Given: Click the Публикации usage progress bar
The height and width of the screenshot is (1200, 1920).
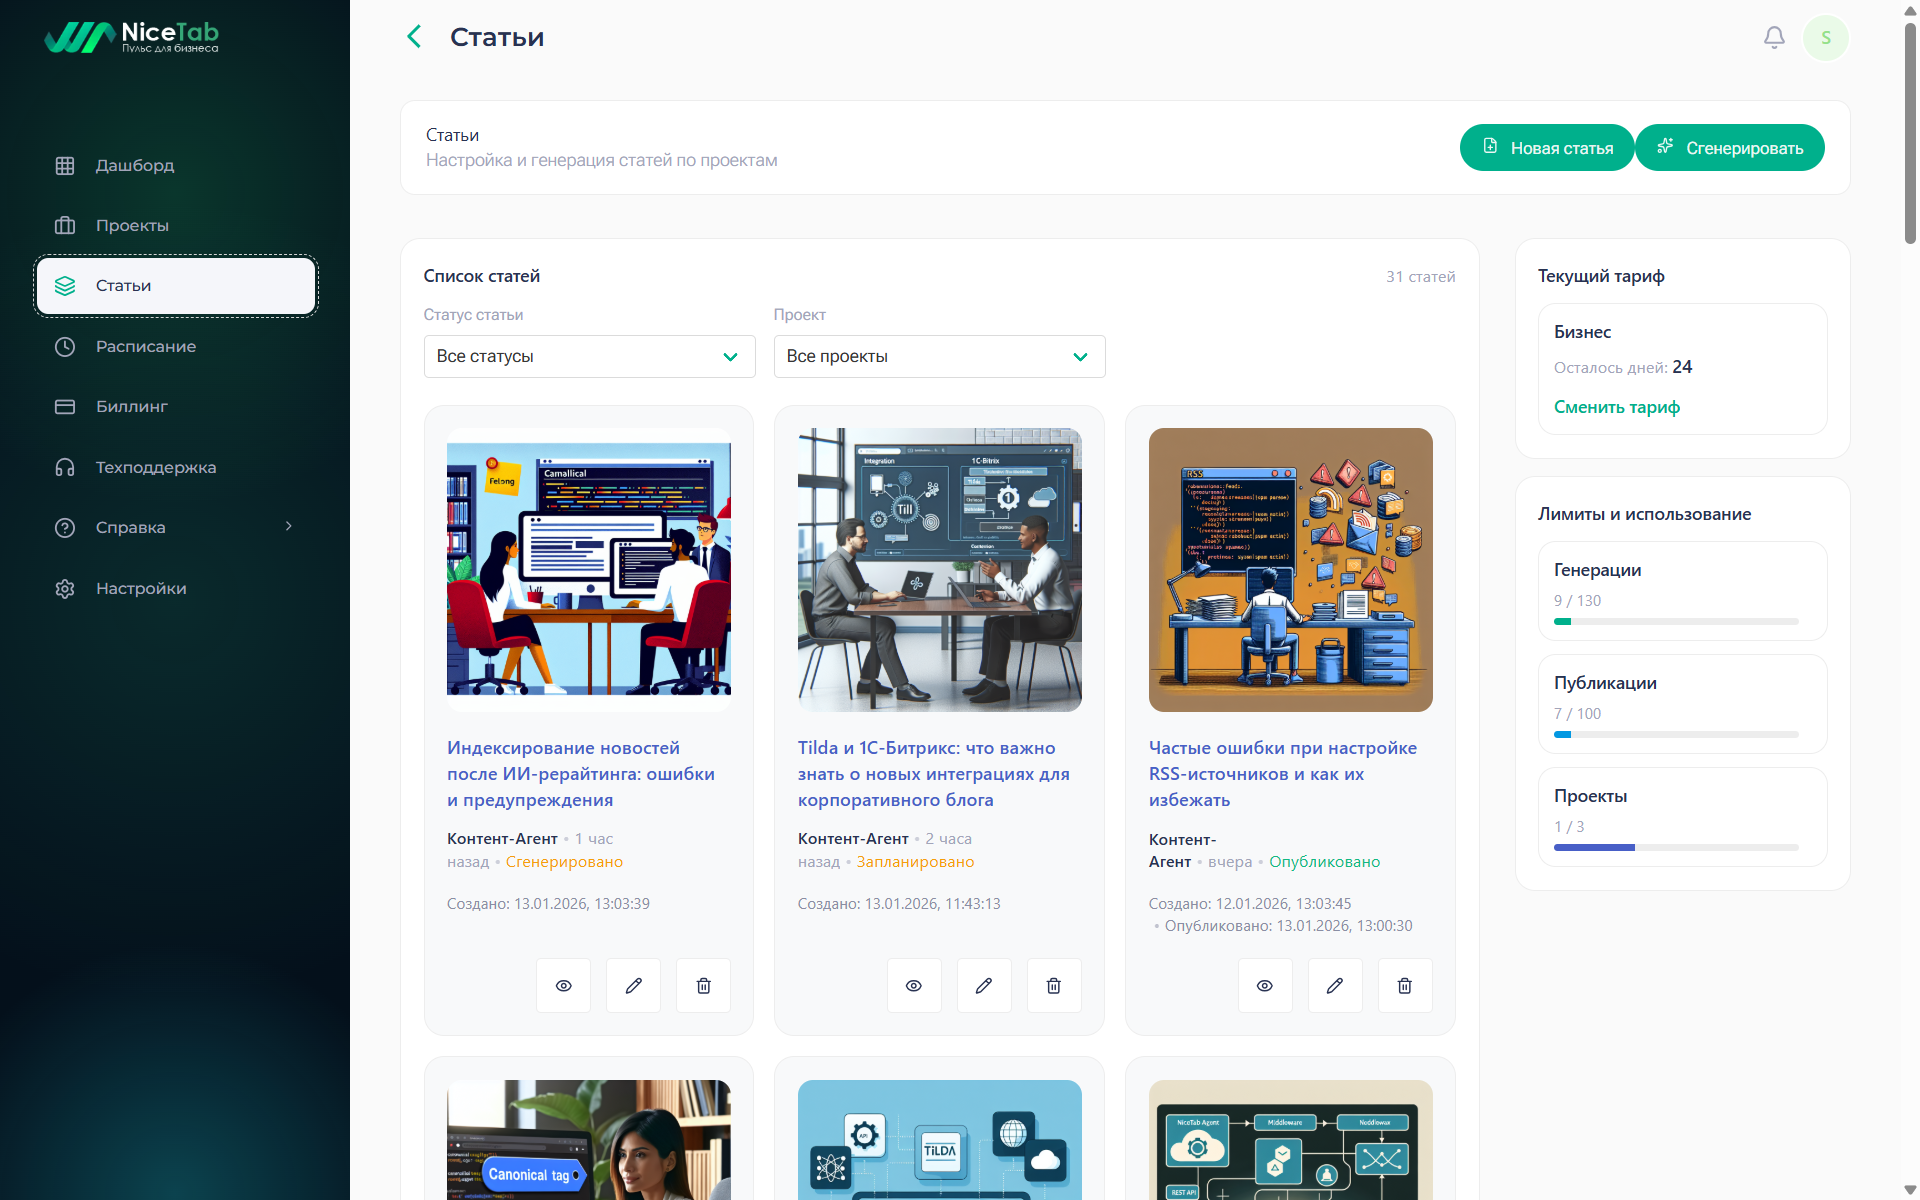Looking at the screenshot, I should coord(1676,735).
